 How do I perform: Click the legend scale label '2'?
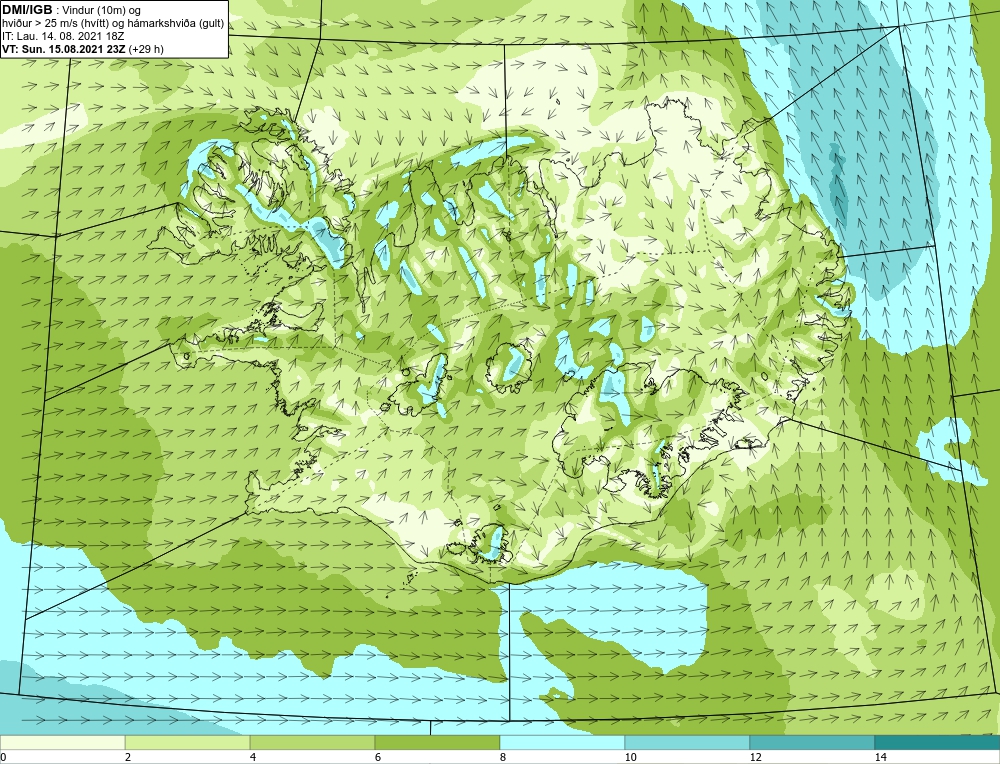128,757
